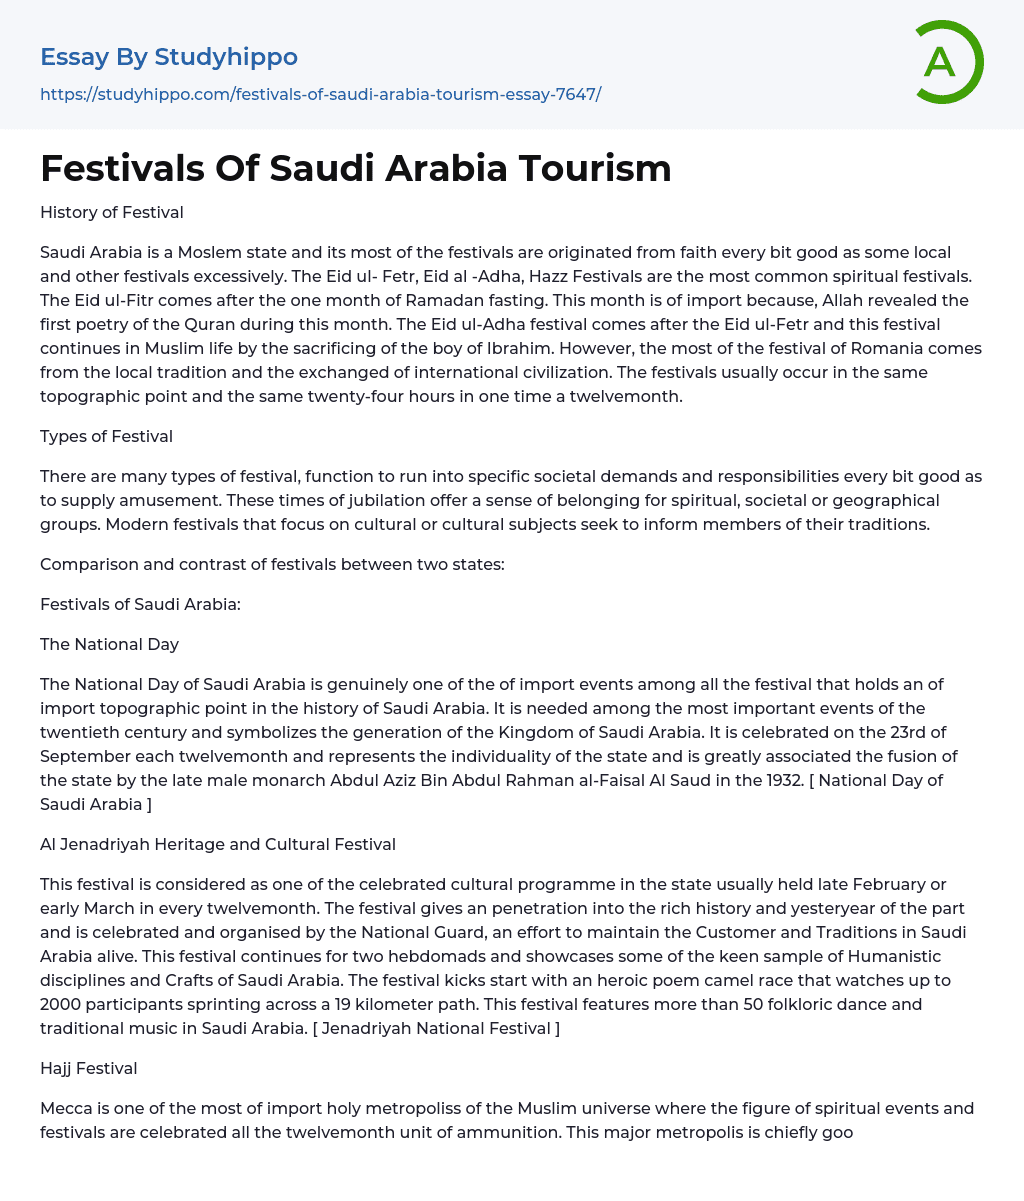
Task: Click the "Hajj Festival" heading
Action: [x=88, y=1068]
